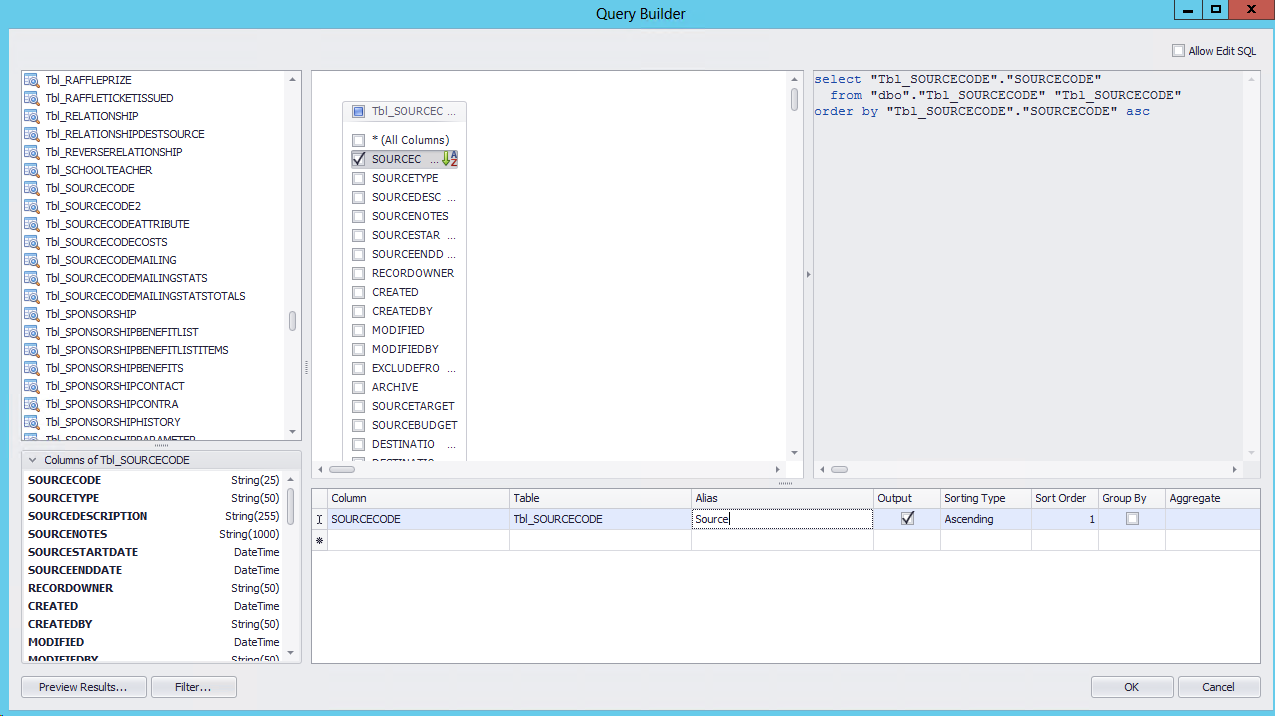1275x716 pixels.
Task: Click the diagram pane horizontal scrollbar thumb
Action: [x=342, y=469]
